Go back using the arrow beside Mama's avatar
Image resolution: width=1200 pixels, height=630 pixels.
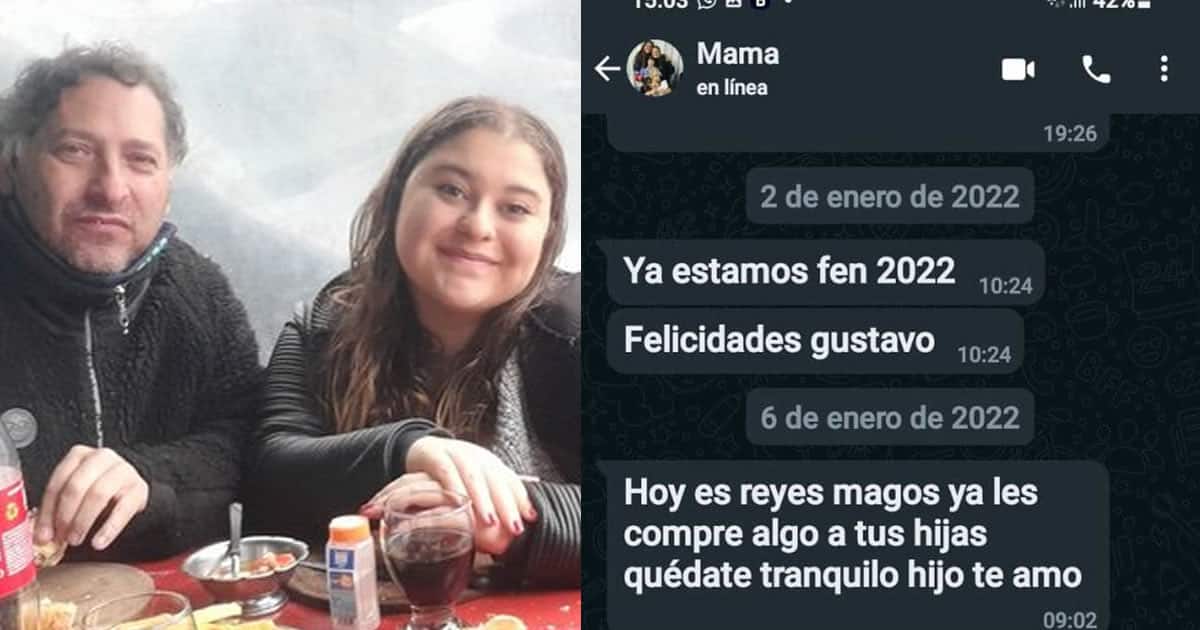click(607, 68)
